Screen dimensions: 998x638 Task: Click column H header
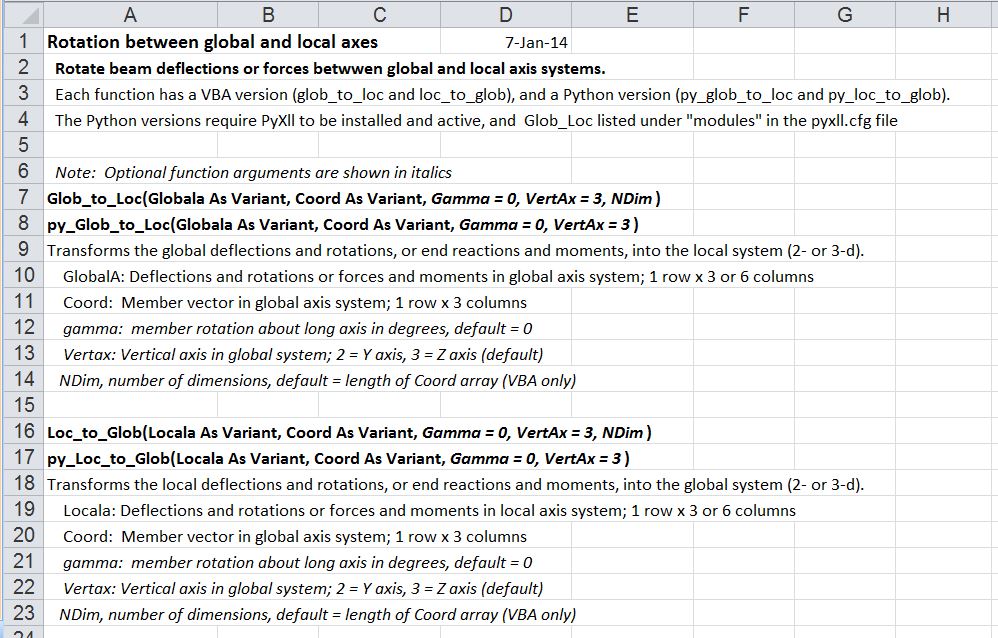click(944, 15)
